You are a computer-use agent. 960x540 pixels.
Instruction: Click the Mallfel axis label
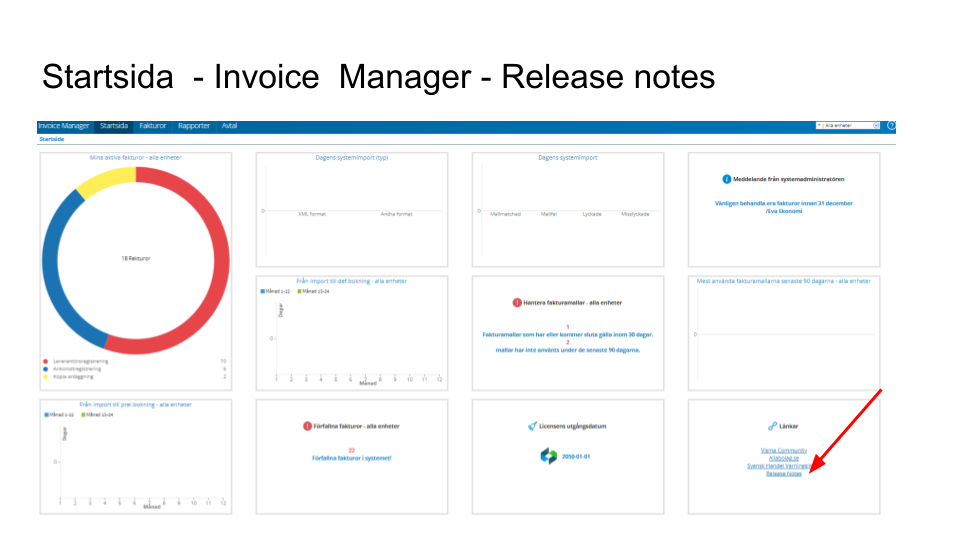click(x=549, y=214)
